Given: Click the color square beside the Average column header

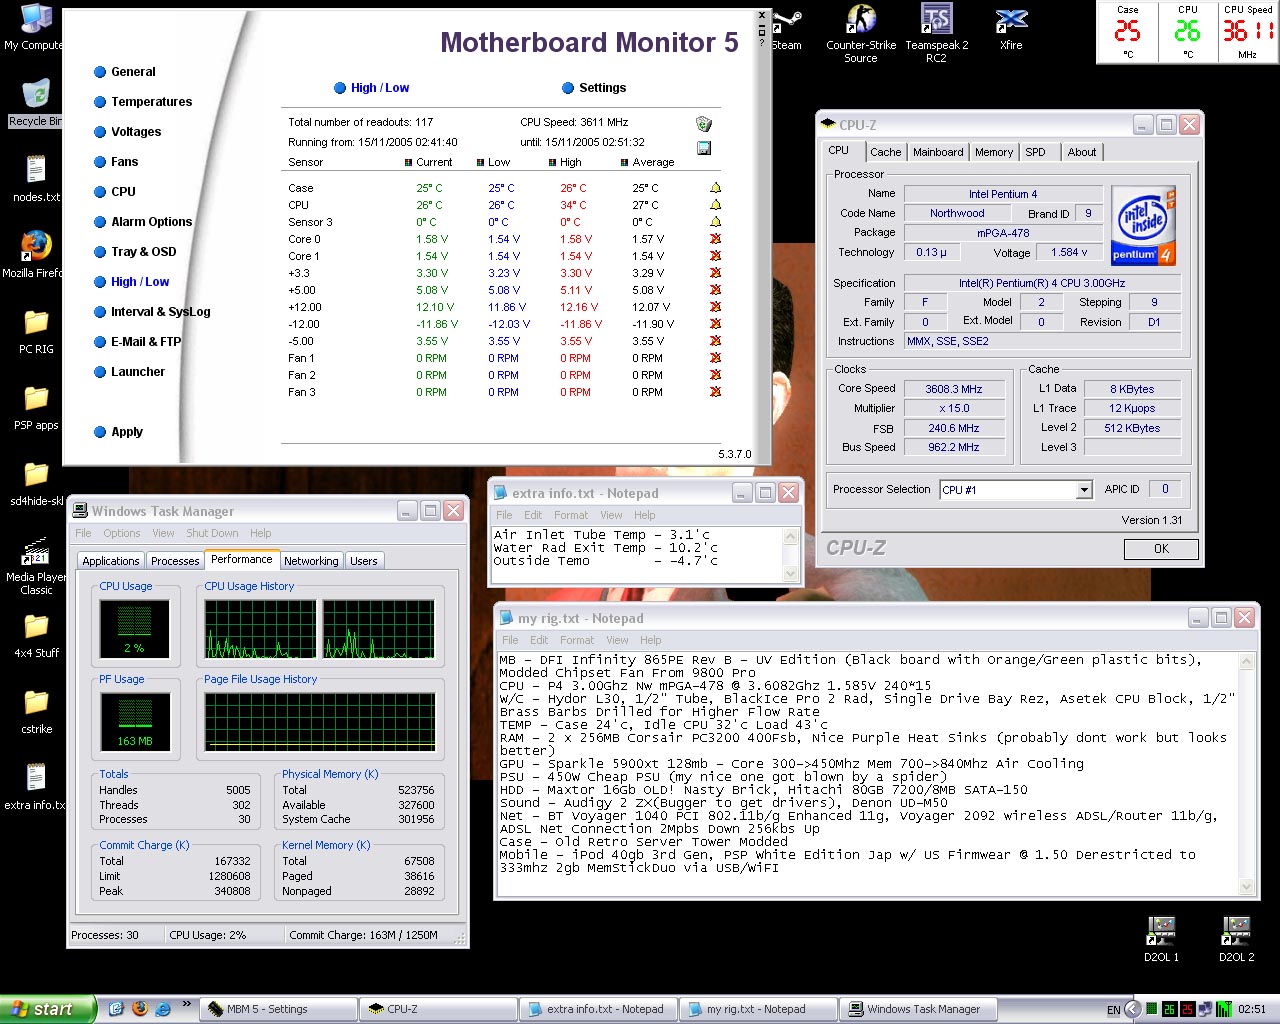Looking at the screenshot, I should coord(625,162).
